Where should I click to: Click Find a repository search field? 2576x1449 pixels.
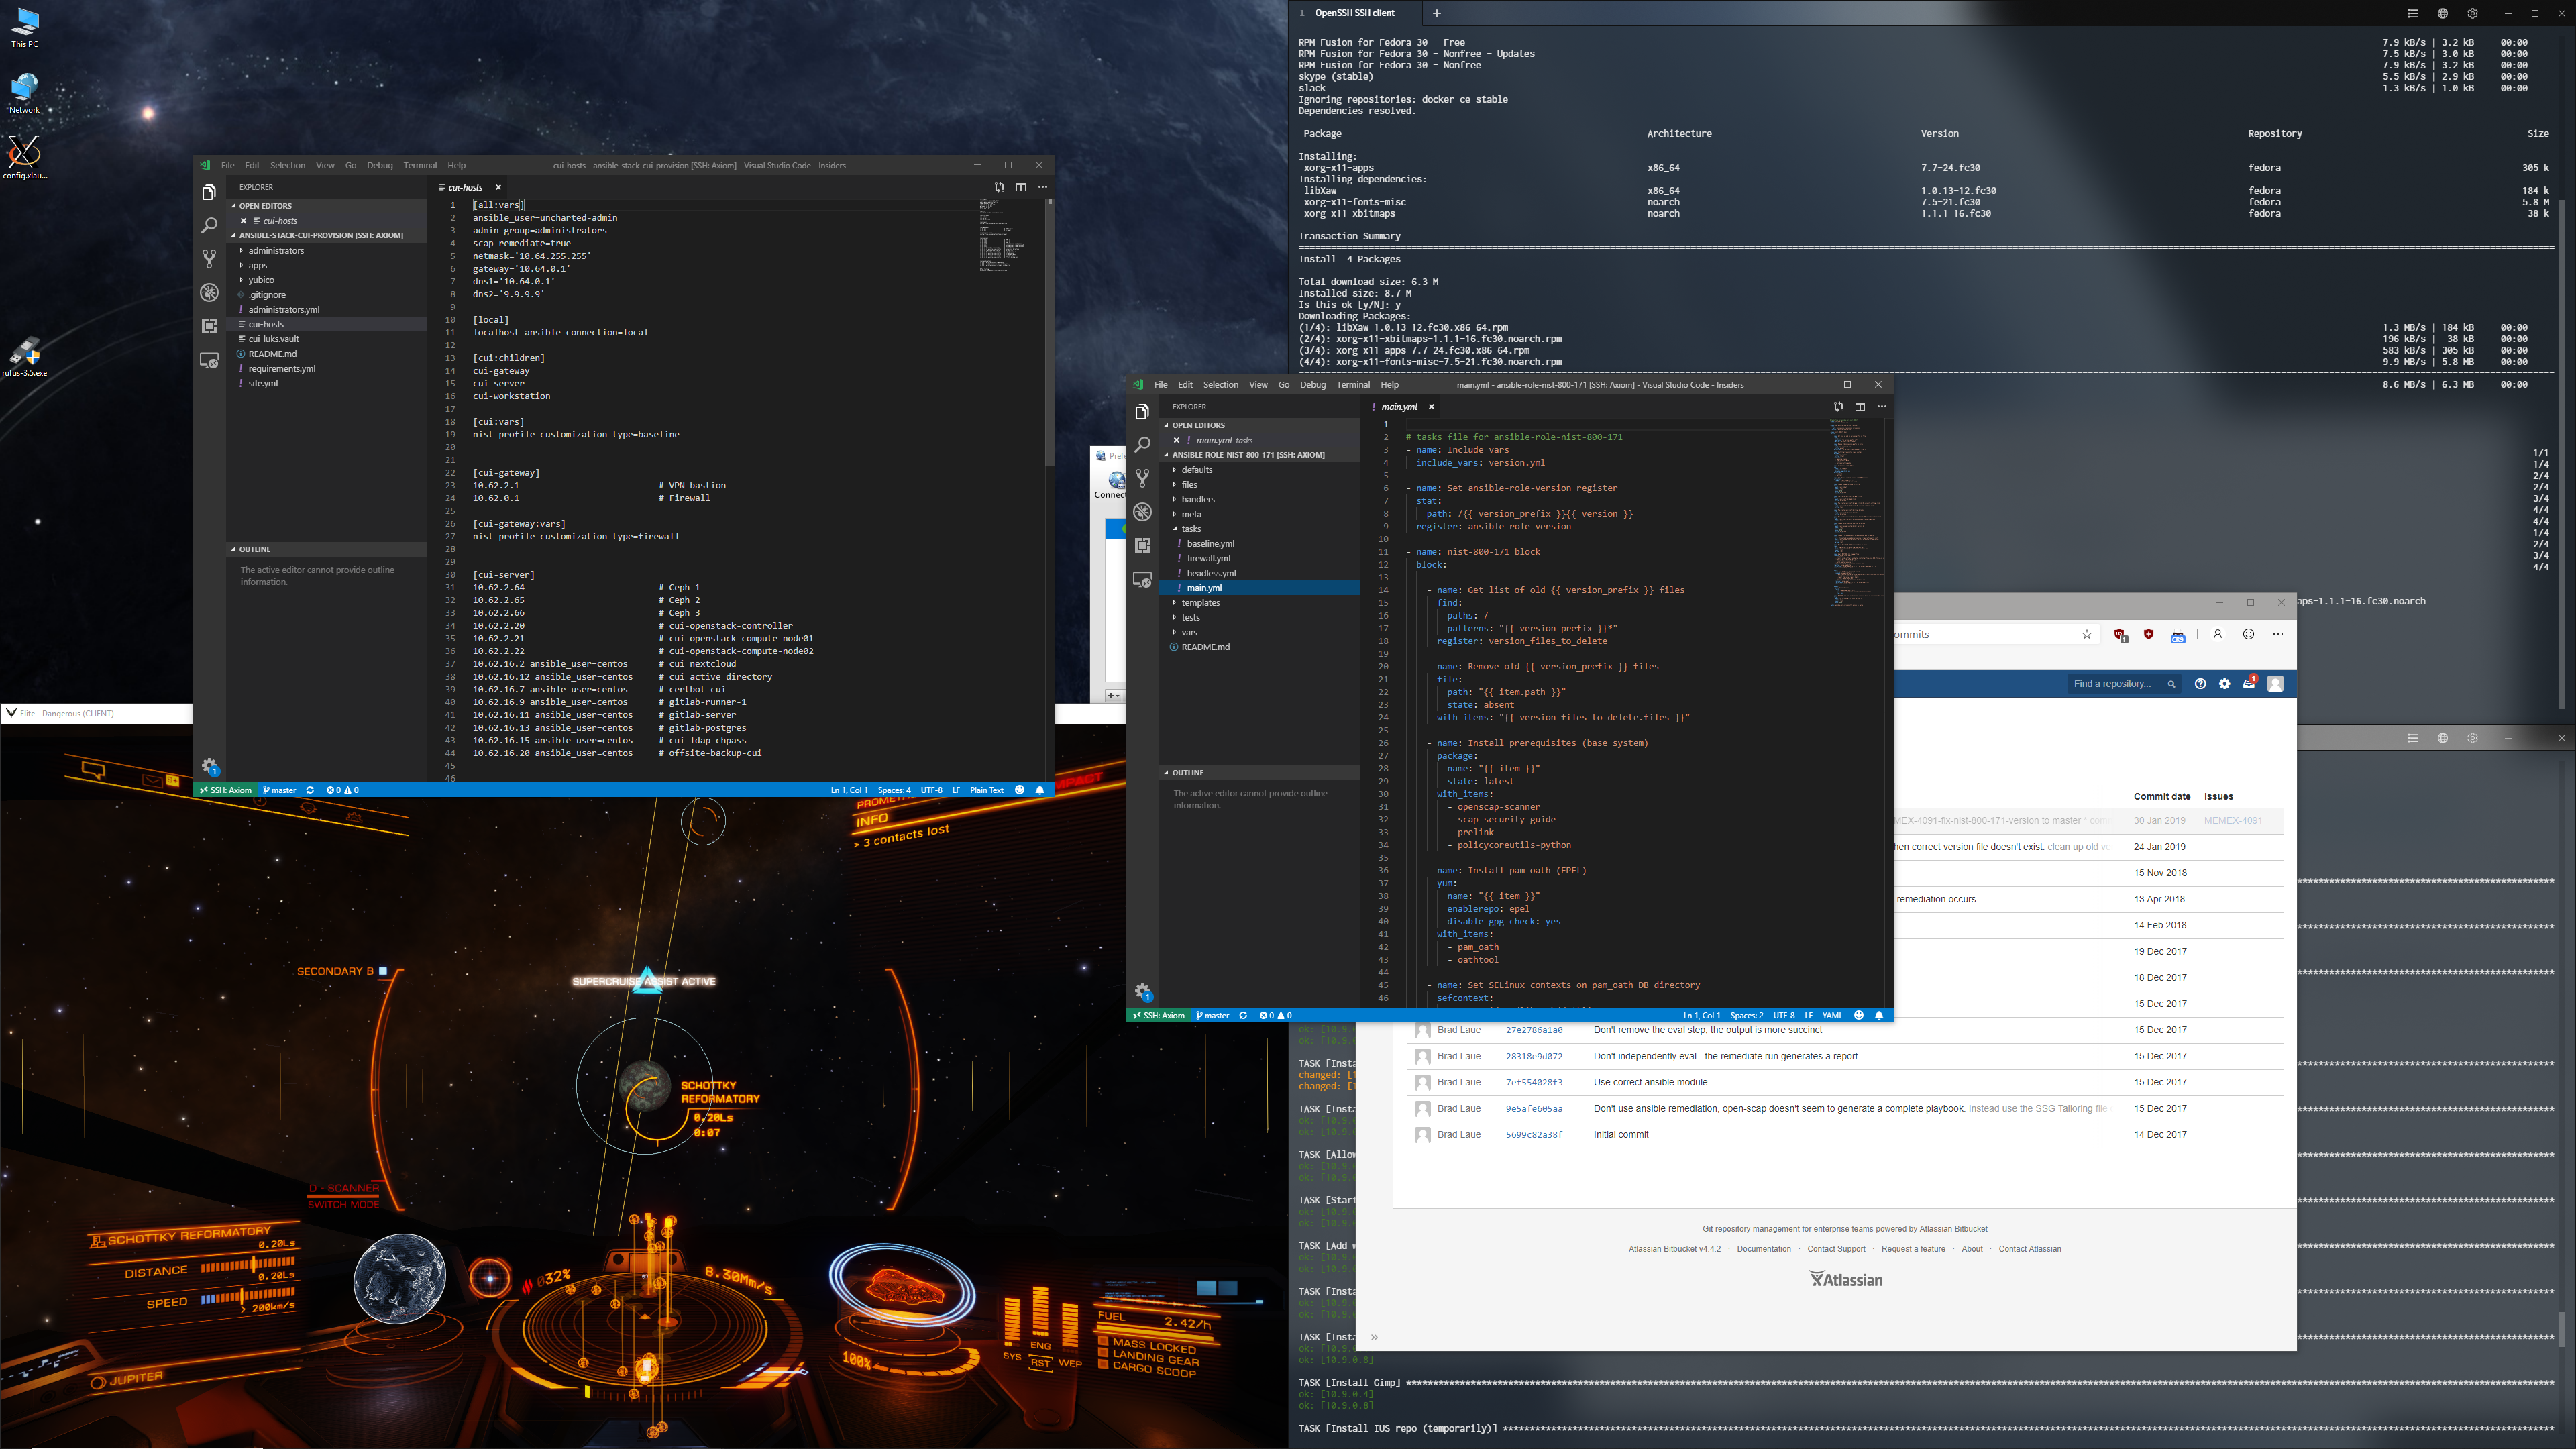tap(2123, 684)
